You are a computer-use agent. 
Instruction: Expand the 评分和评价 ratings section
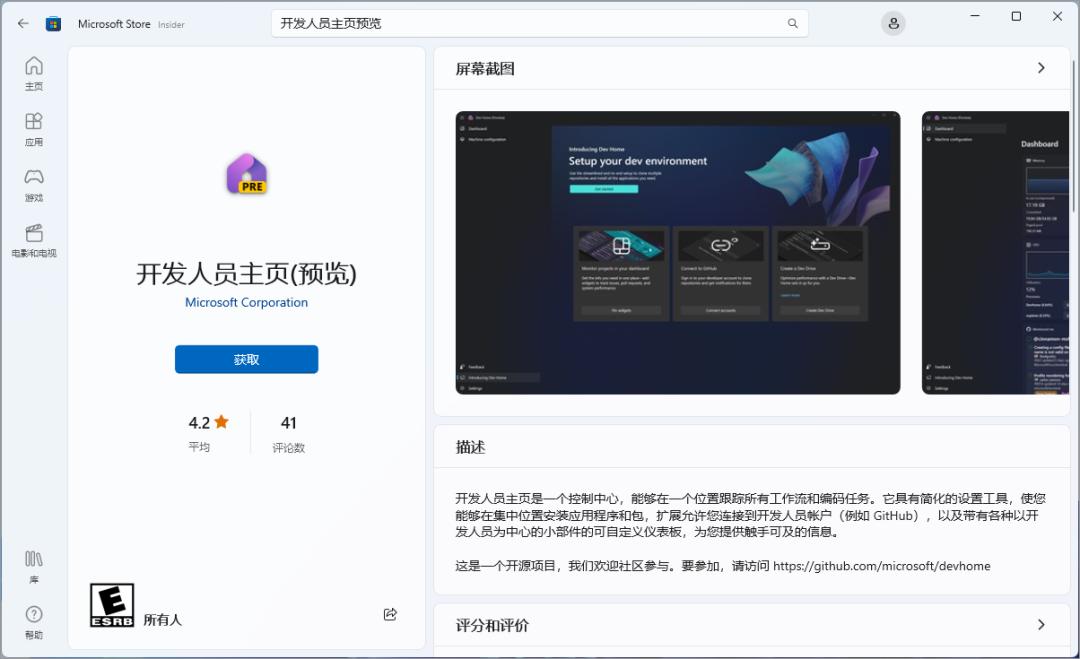tap(1040, 624)
